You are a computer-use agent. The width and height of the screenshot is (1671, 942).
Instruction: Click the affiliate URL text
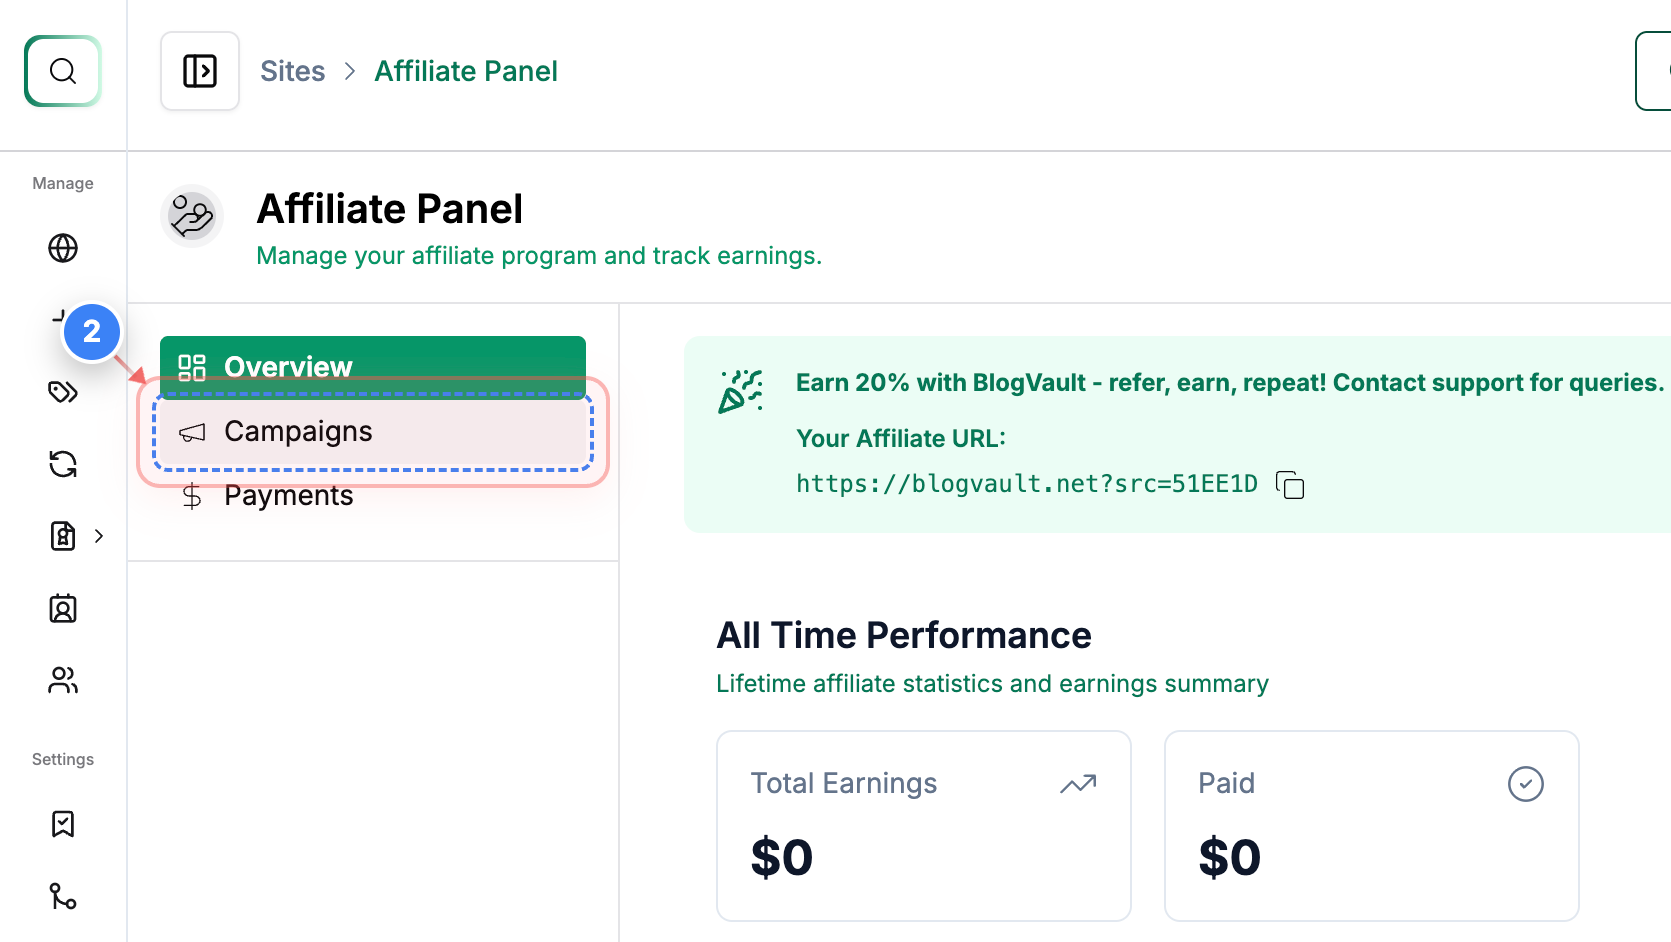(x=1026, y=484)
